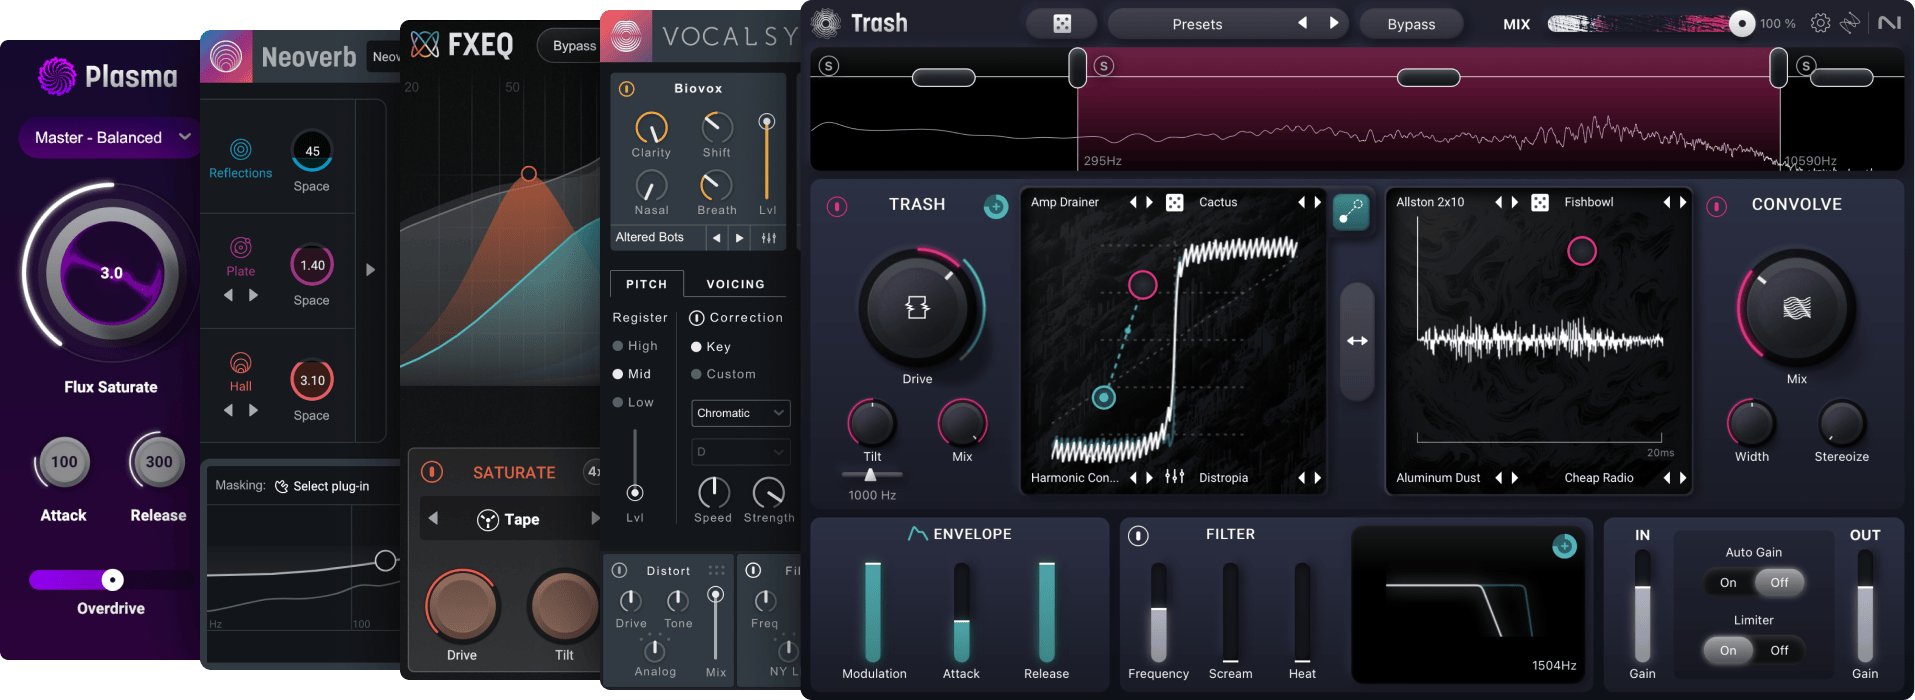Image resolution: width=1915 pixels, height=700 pixels.
Task: Click the FXEQ logo icon
Action: tap(425, 44)
